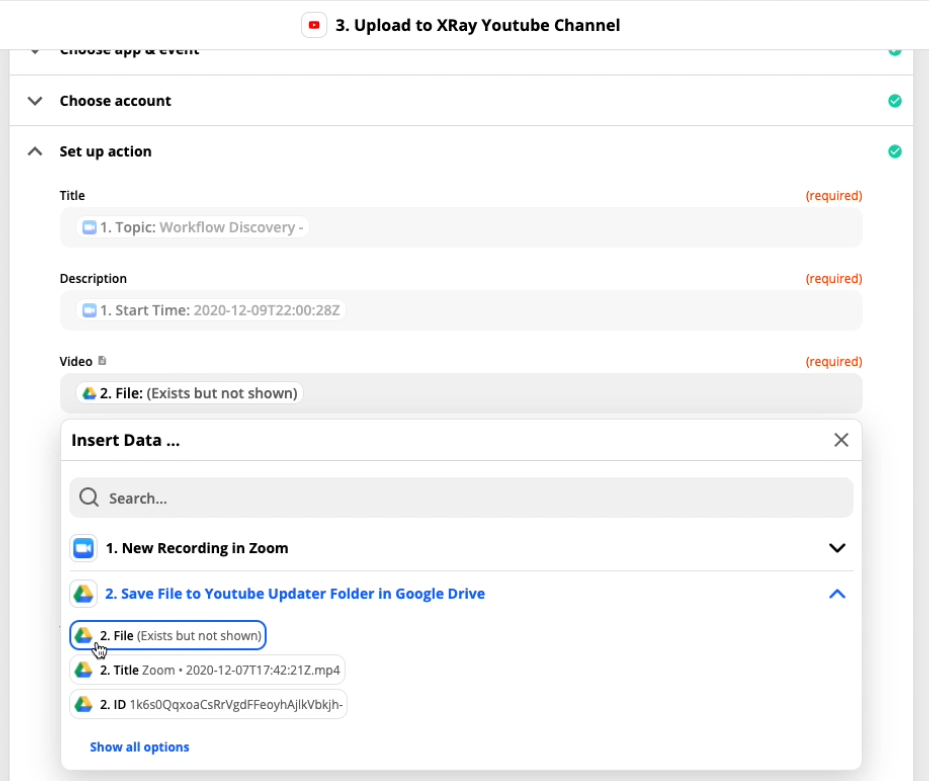This screenshot has height=781, width=929.
Task: Click '(required)' label beside Video
Action: tap(834, 361)
